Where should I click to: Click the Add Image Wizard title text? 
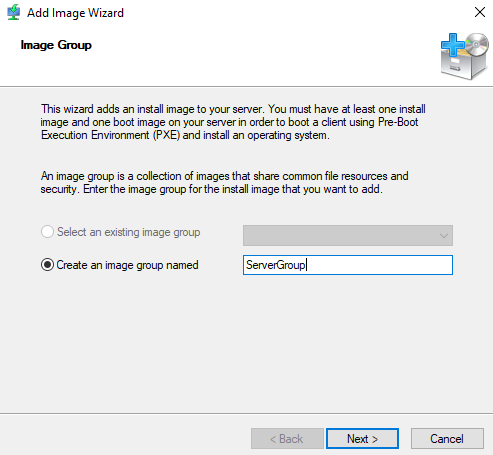tap(75, 13)
